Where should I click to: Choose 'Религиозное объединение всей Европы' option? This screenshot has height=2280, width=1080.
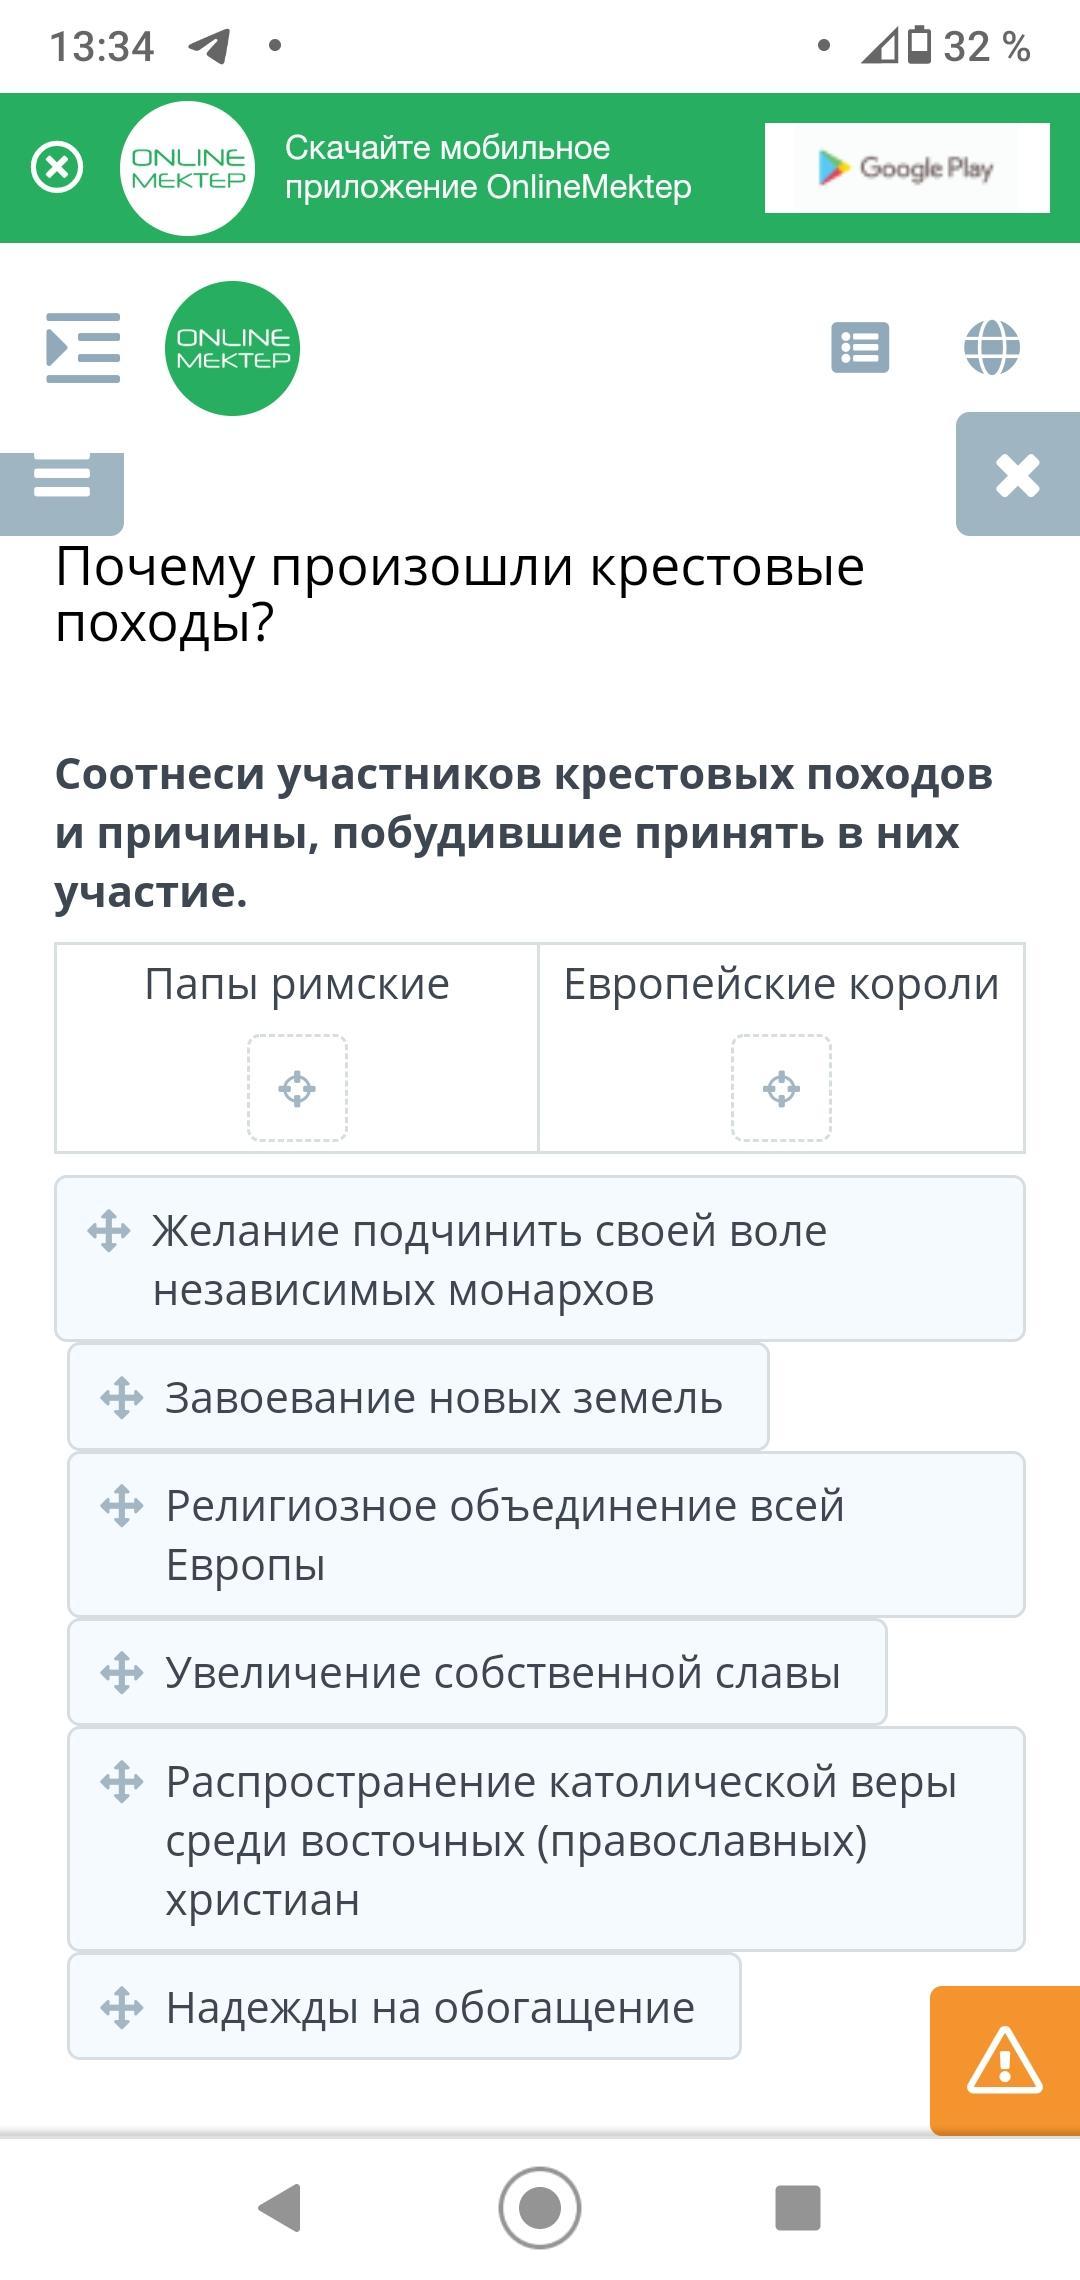click(546, 1535)
